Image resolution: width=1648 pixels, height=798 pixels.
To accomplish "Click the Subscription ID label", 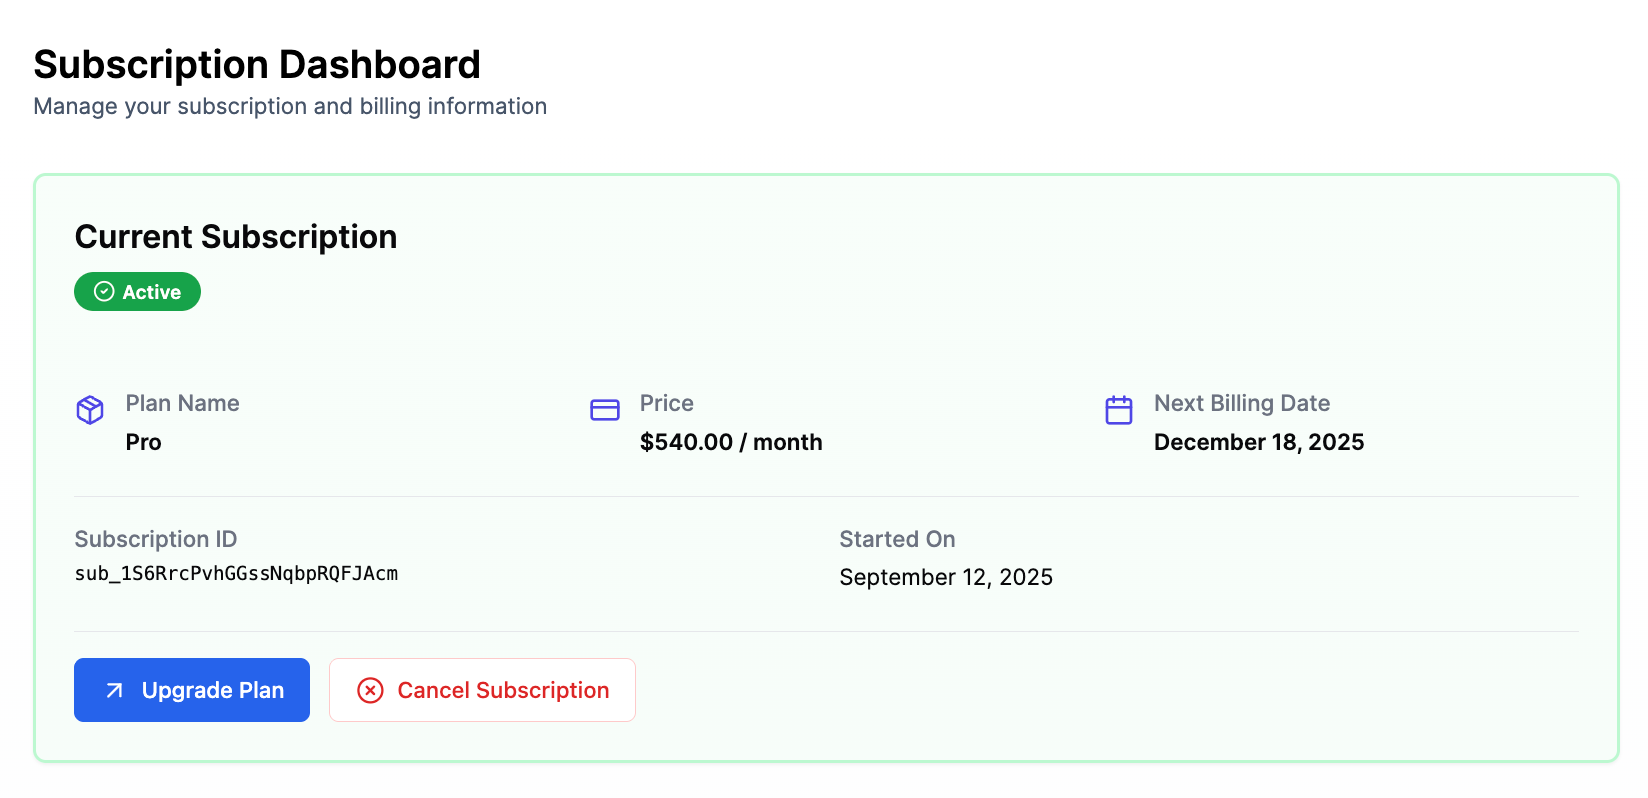I will click(156, 539).
